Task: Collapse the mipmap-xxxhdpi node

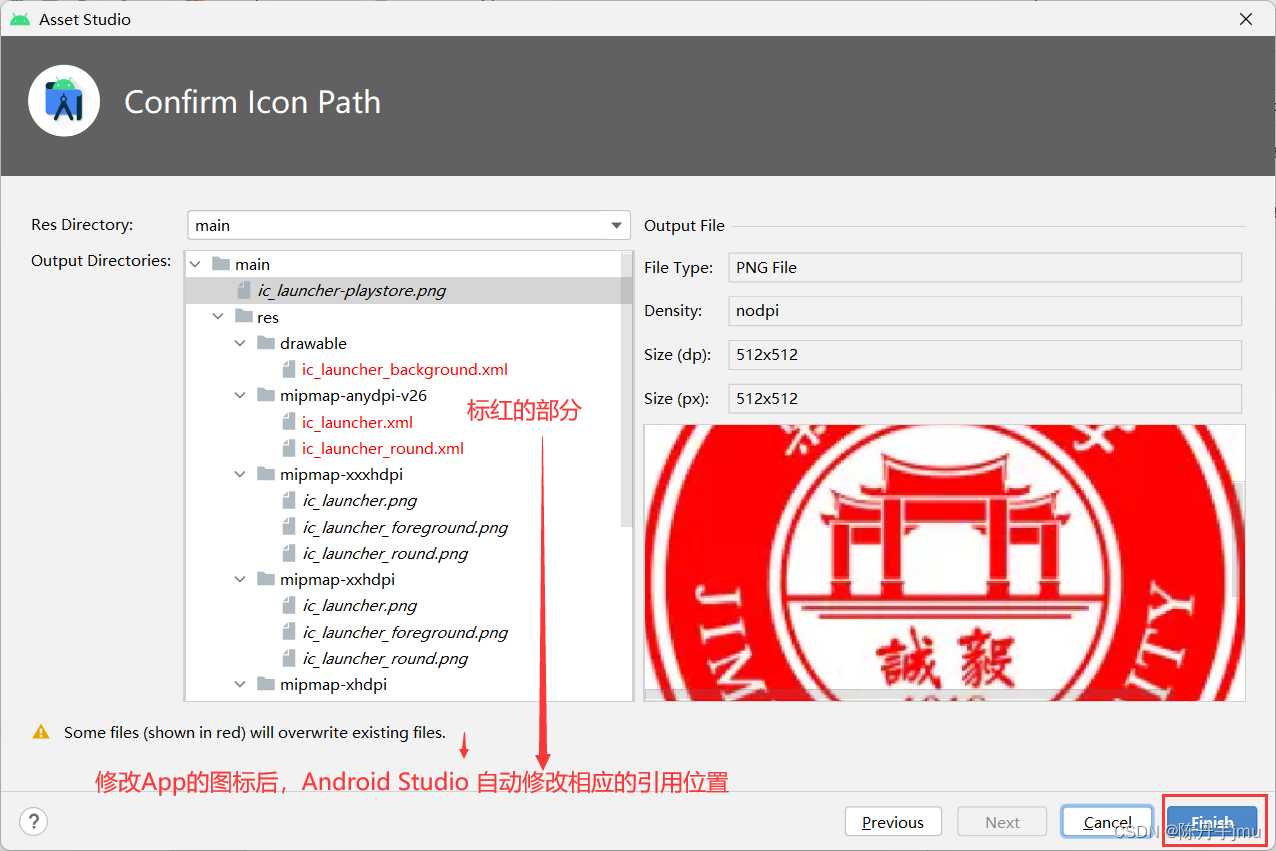Action: 240,474
